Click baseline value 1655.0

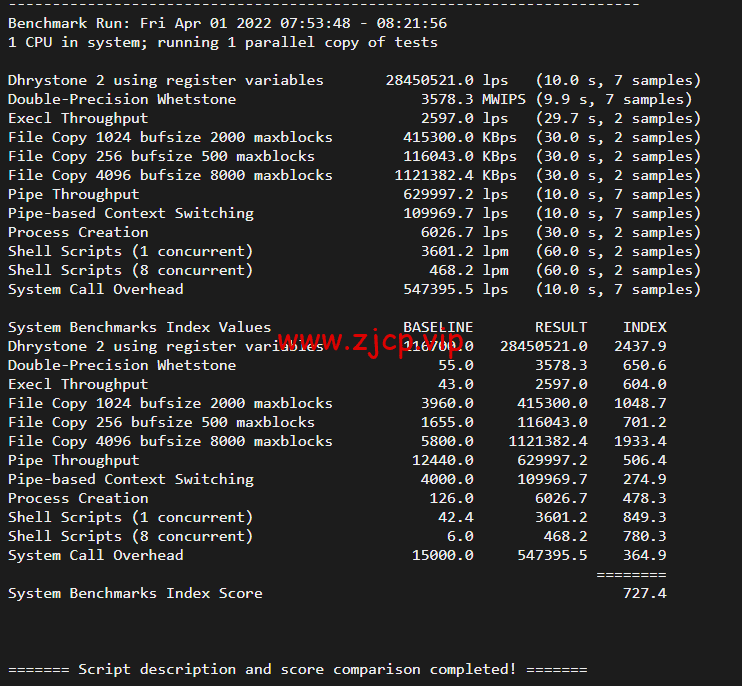[x=447, y=422]
